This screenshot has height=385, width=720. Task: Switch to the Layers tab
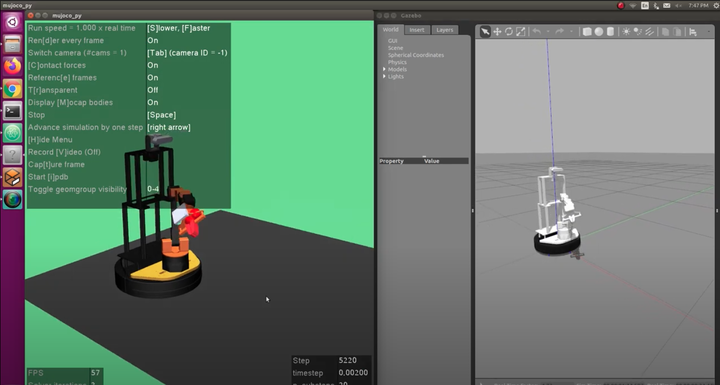pos(444,30)
